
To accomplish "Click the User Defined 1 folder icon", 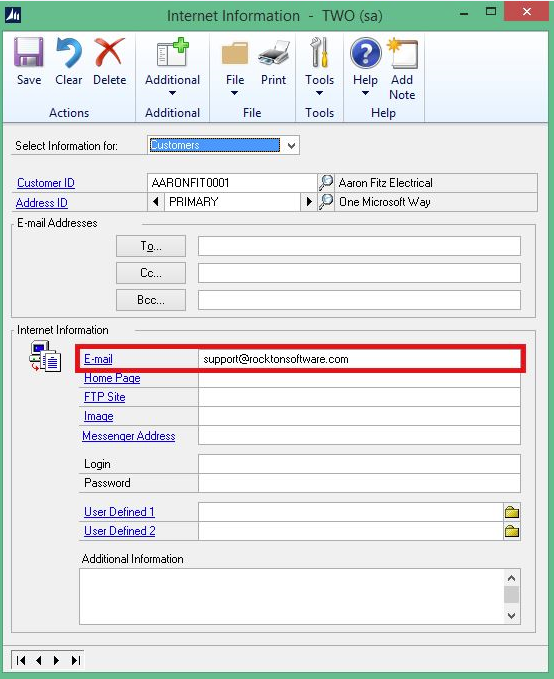I will (x=512, y=512).
